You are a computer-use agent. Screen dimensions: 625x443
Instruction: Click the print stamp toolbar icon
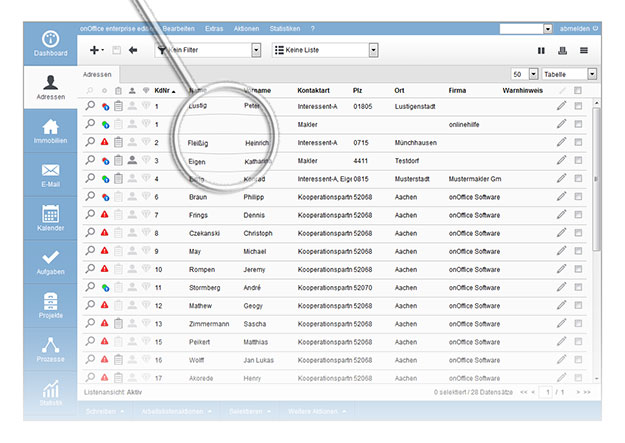(562, 50)
